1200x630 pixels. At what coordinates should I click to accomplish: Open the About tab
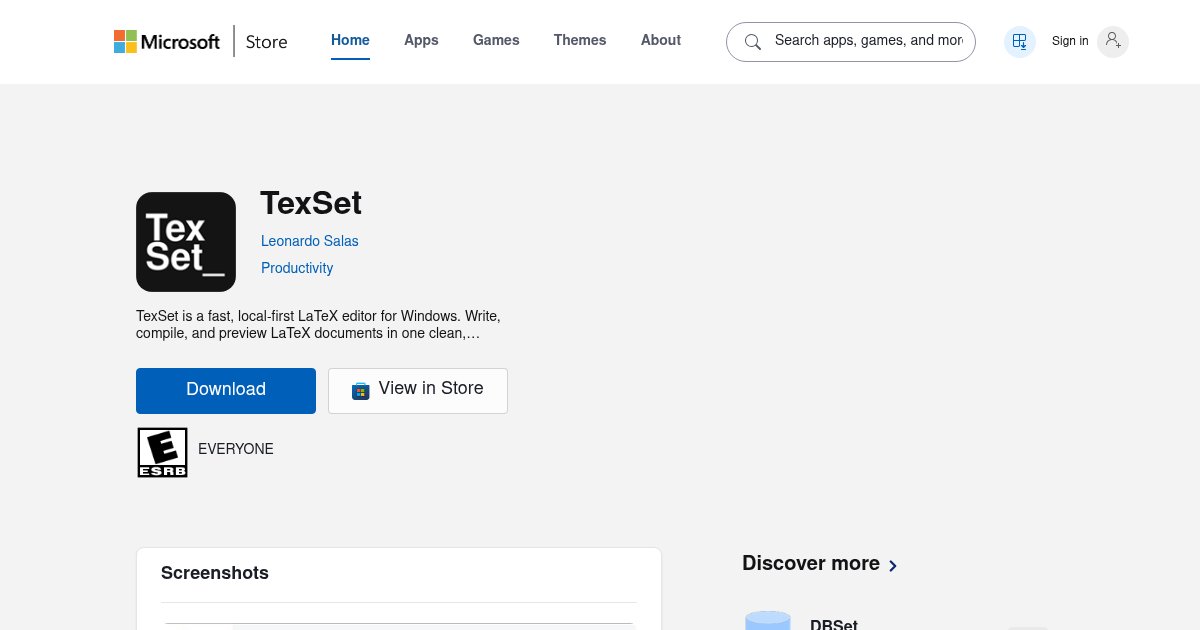[661, 40]
